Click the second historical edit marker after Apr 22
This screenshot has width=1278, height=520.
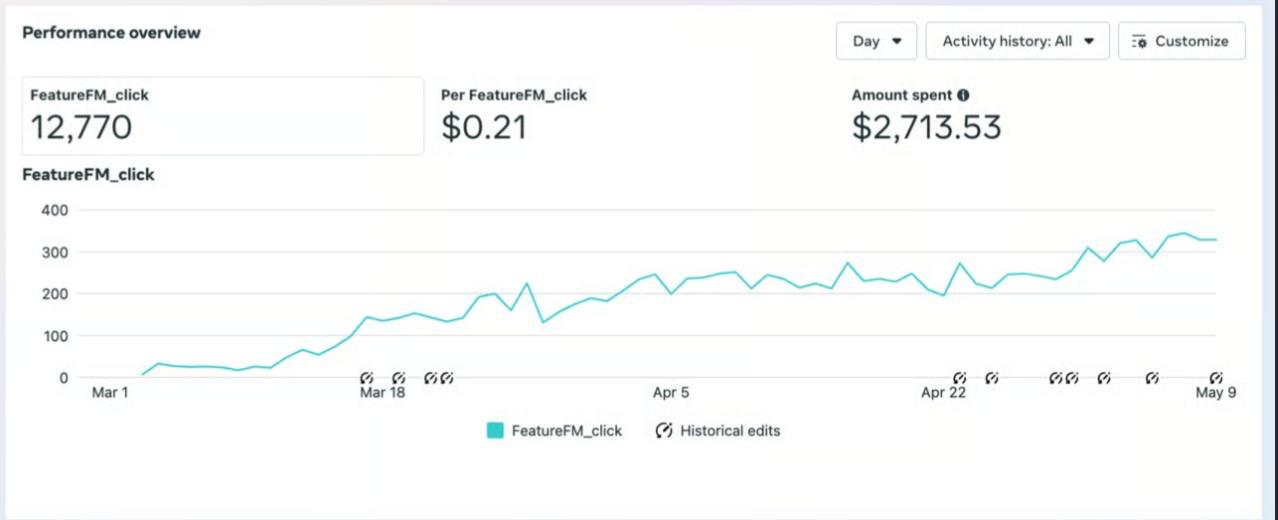click(1056, 378)
